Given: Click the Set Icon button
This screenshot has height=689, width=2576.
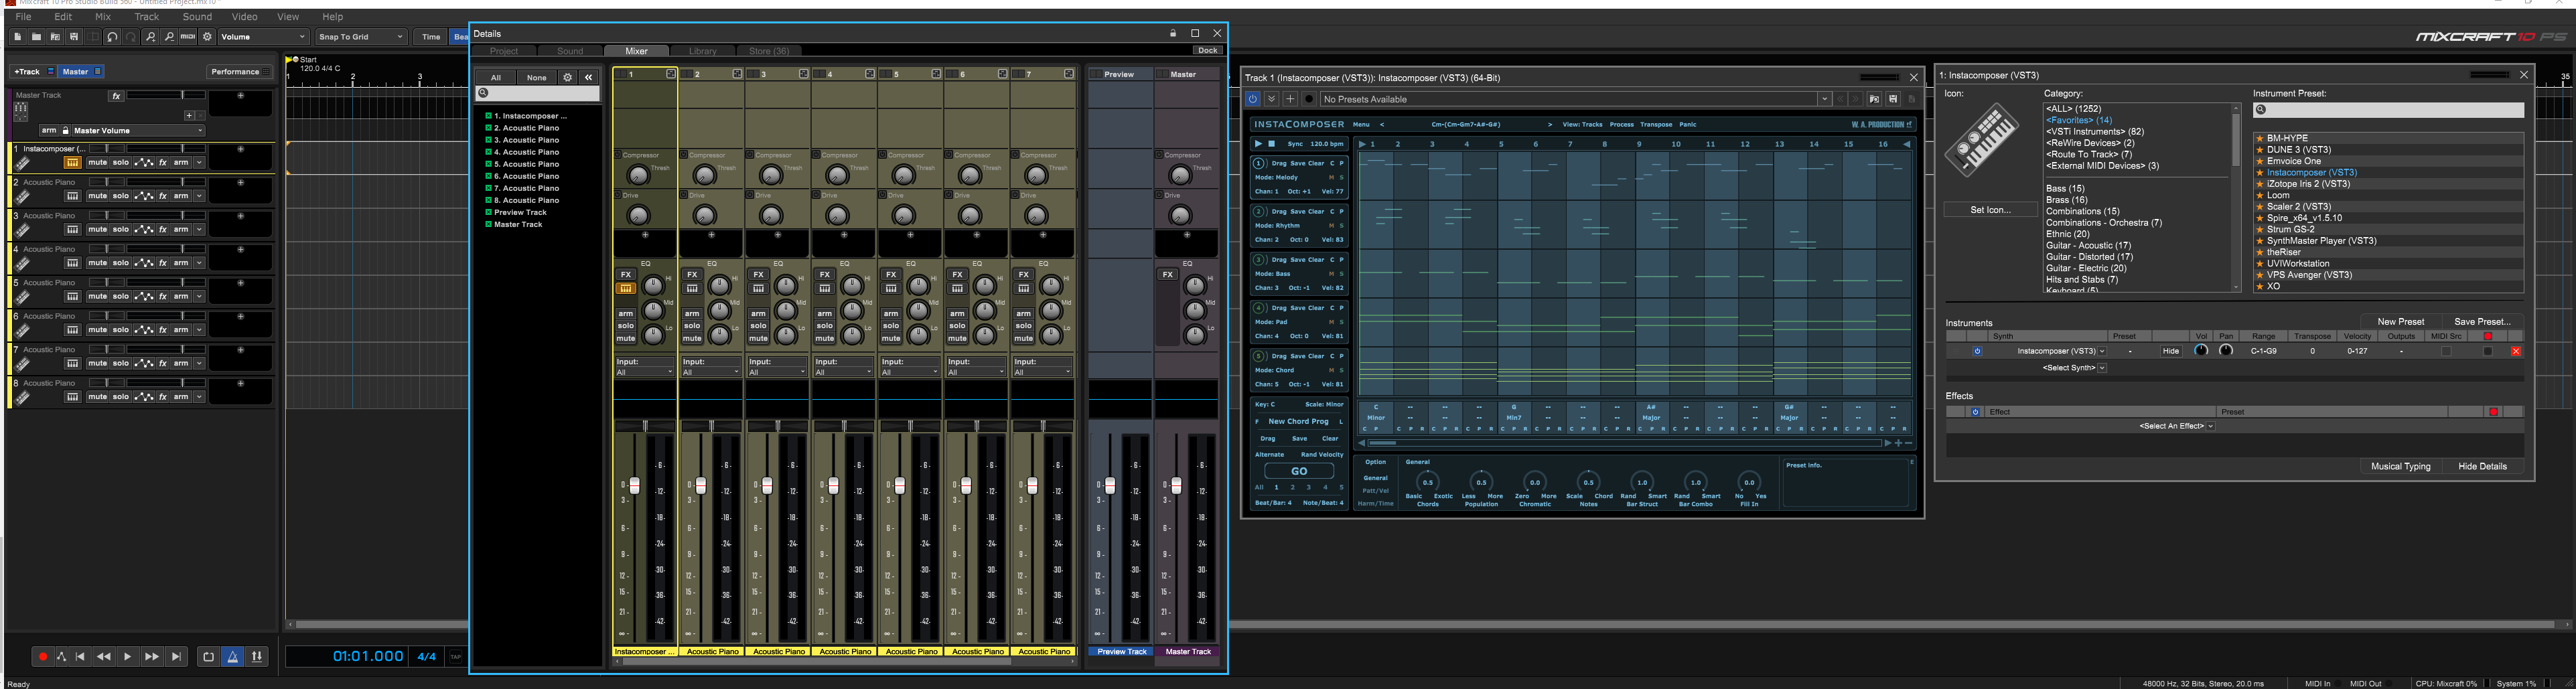Looking at the screenshot, I should pos(1990,210).
